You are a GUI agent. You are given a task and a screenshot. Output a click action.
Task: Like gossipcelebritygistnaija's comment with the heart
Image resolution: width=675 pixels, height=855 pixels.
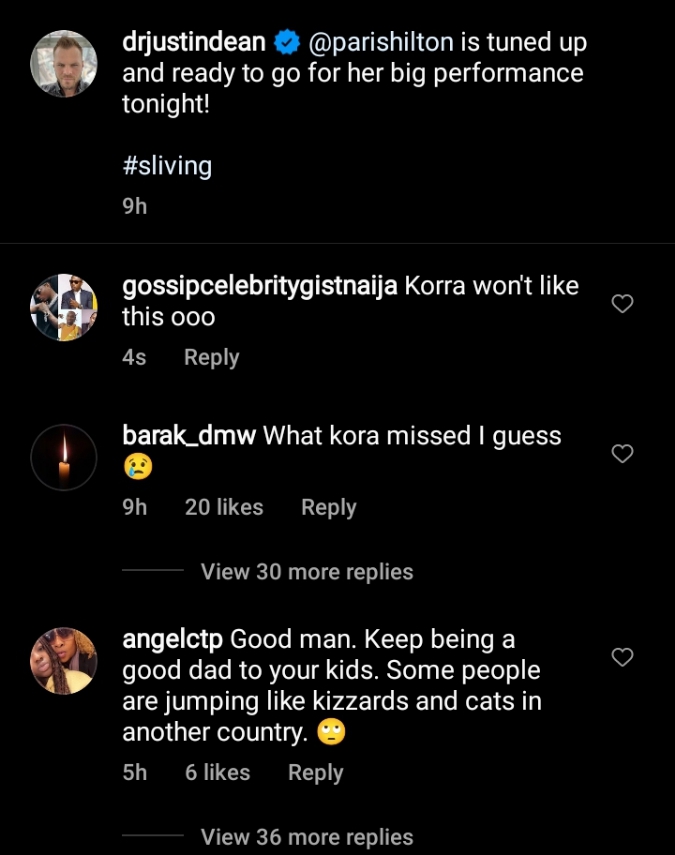(622, 303)
